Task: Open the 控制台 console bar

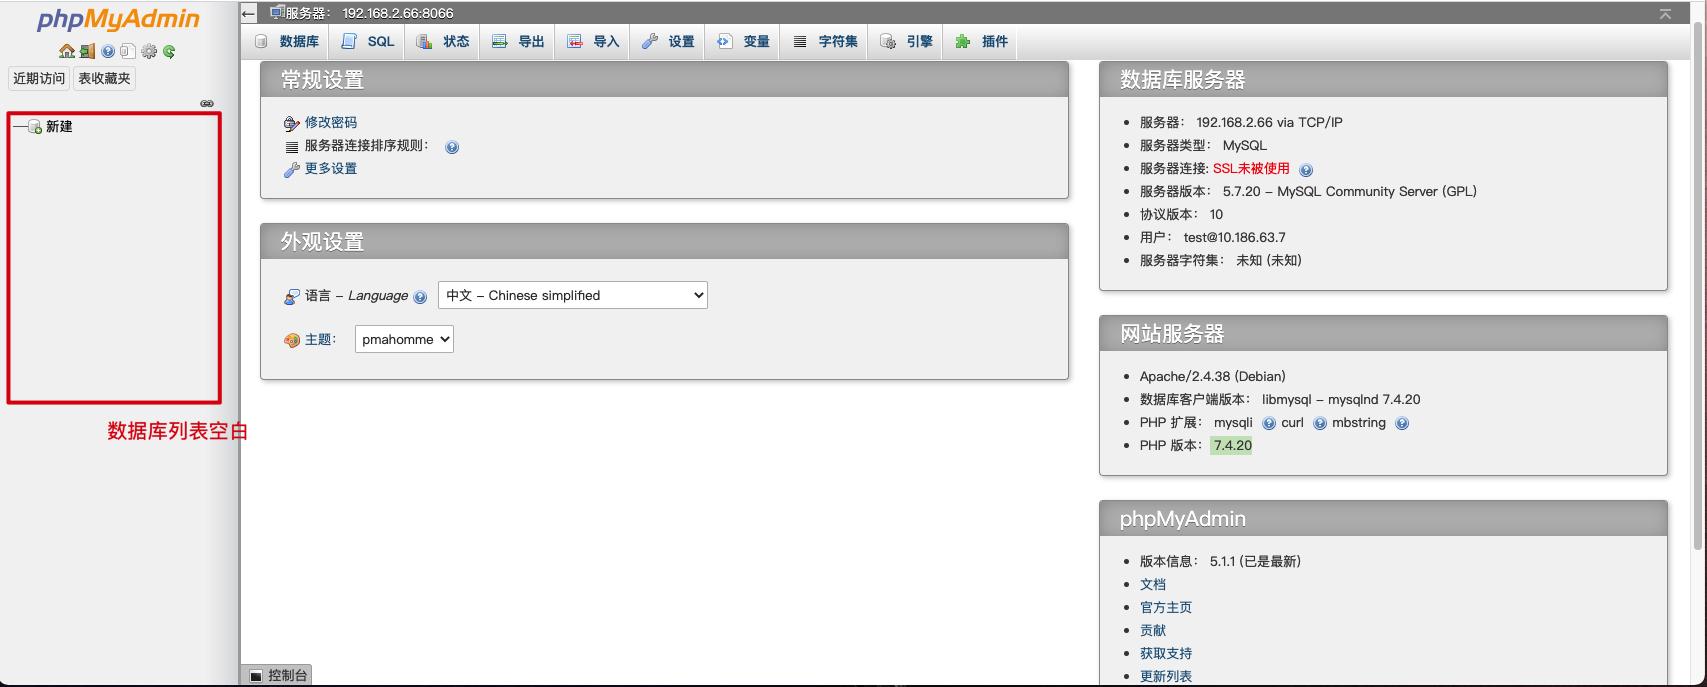Action: (277, 676)
